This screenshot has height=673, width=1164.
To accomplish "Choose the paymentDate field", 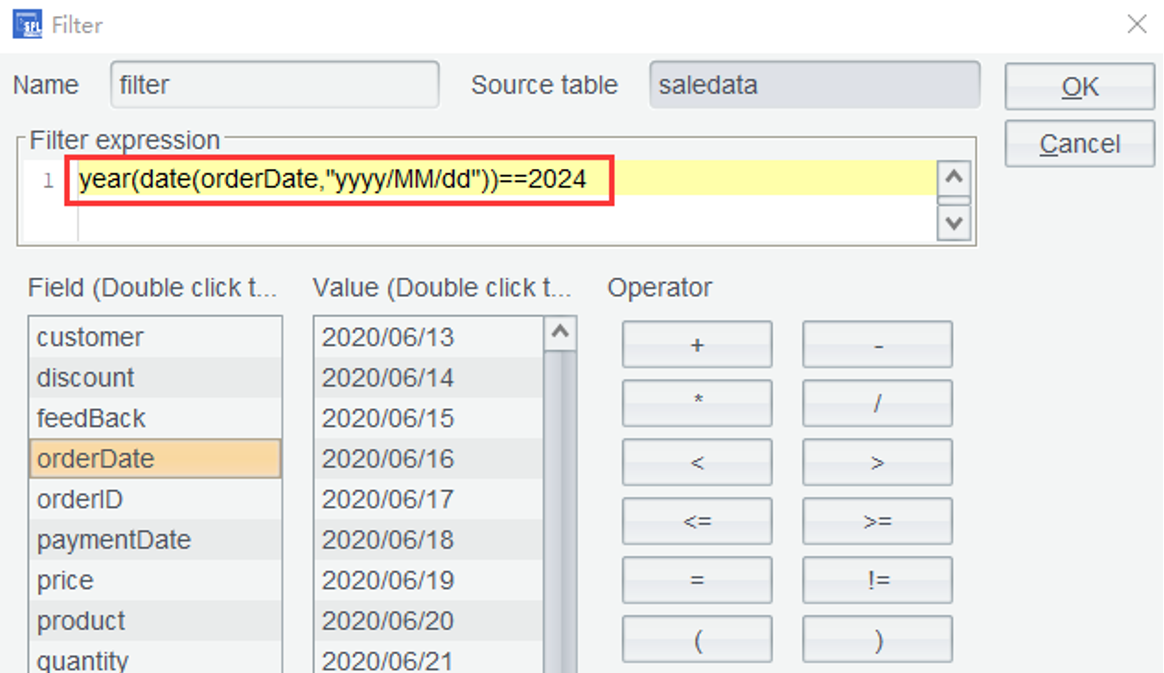I will tap(155, 540).
